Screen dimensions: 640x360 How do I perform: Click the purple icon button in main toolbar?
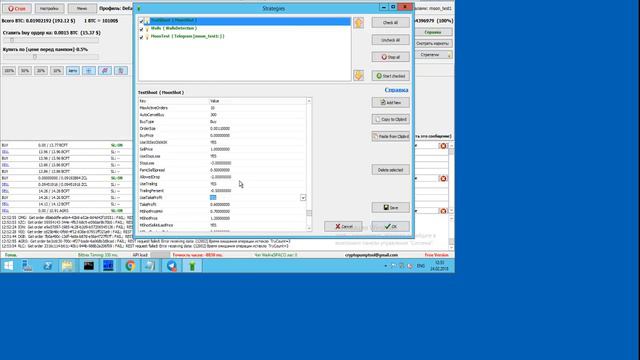point(104,71)
